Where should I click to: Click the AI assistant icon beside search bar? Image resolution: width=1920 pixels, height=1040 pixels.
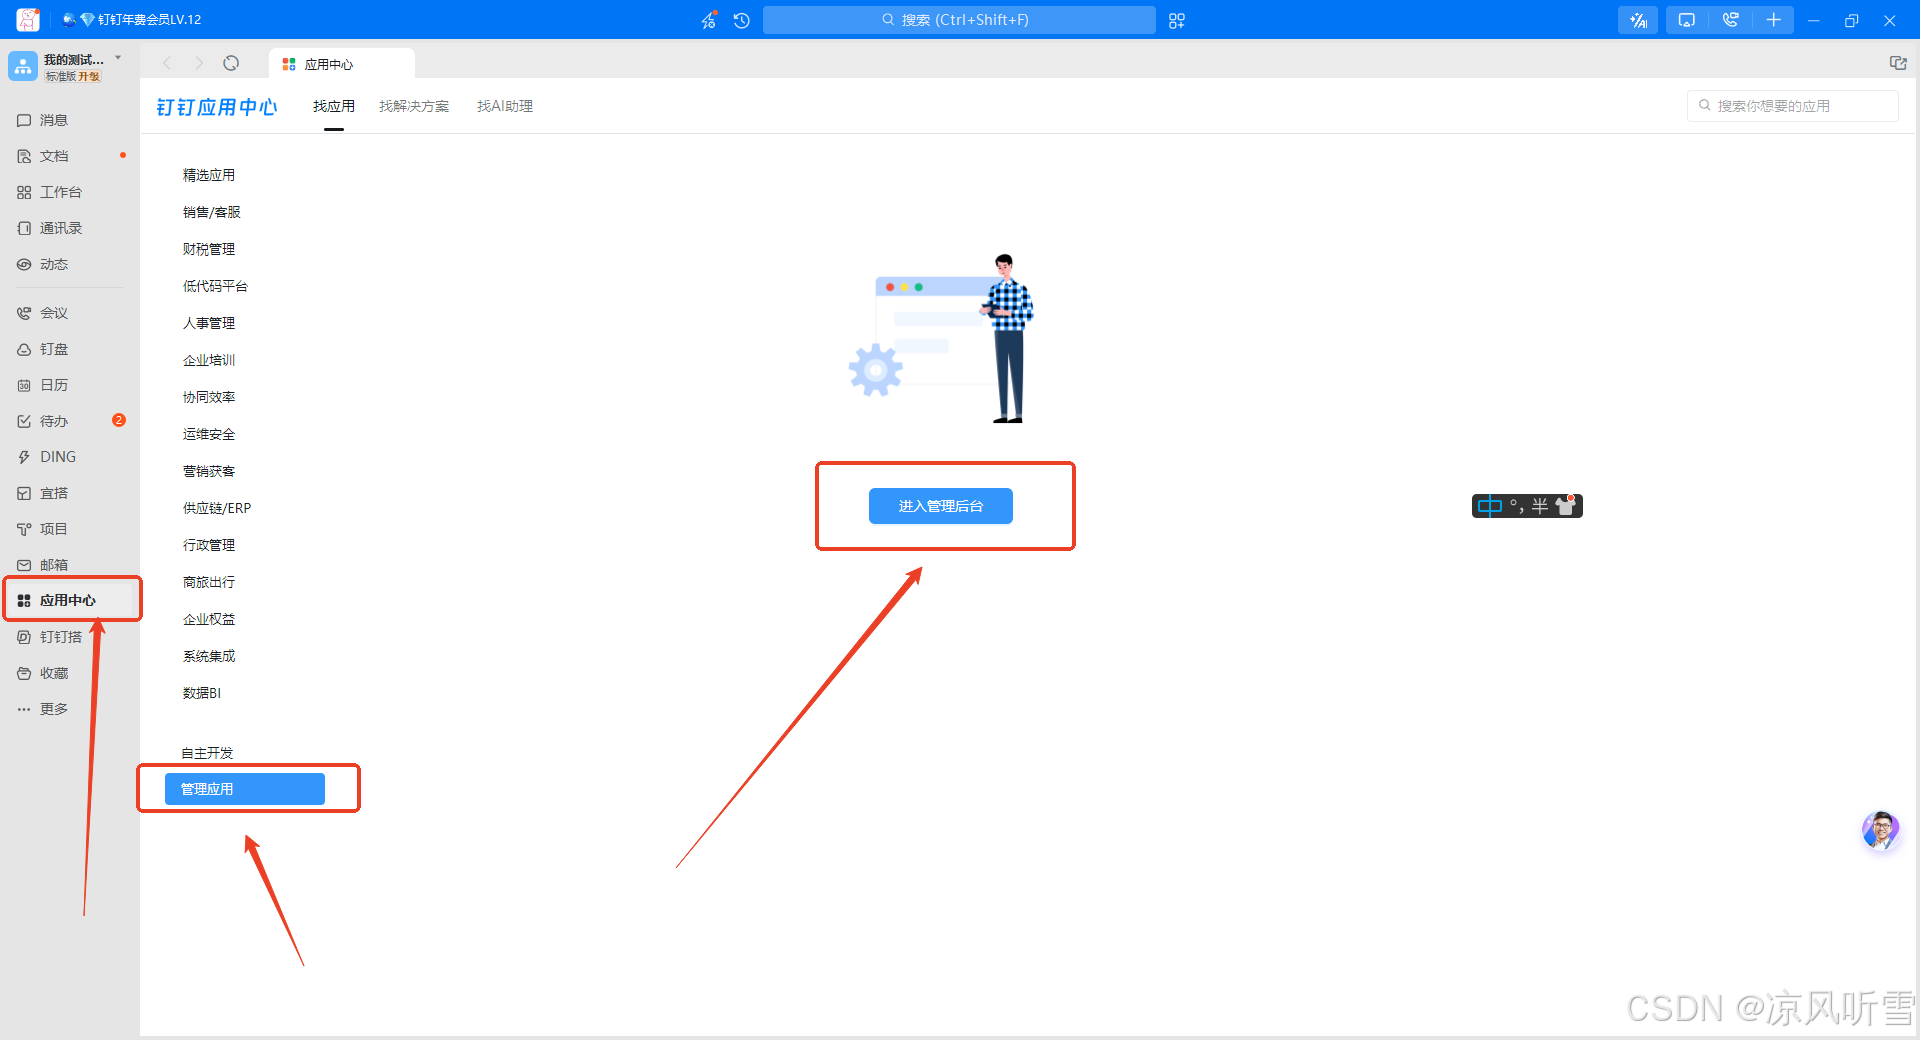click(708, 20)
